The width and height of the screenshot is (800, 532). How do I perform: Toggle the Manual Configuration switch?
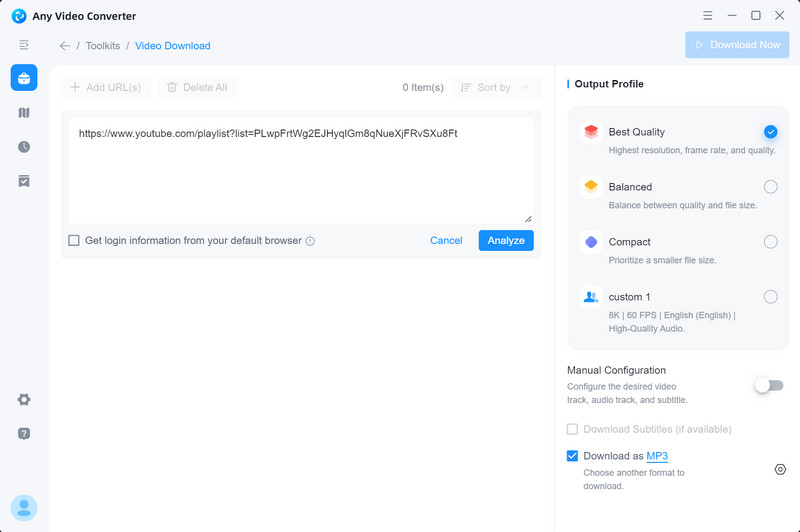pyautogui.click(x=769, y=386)
